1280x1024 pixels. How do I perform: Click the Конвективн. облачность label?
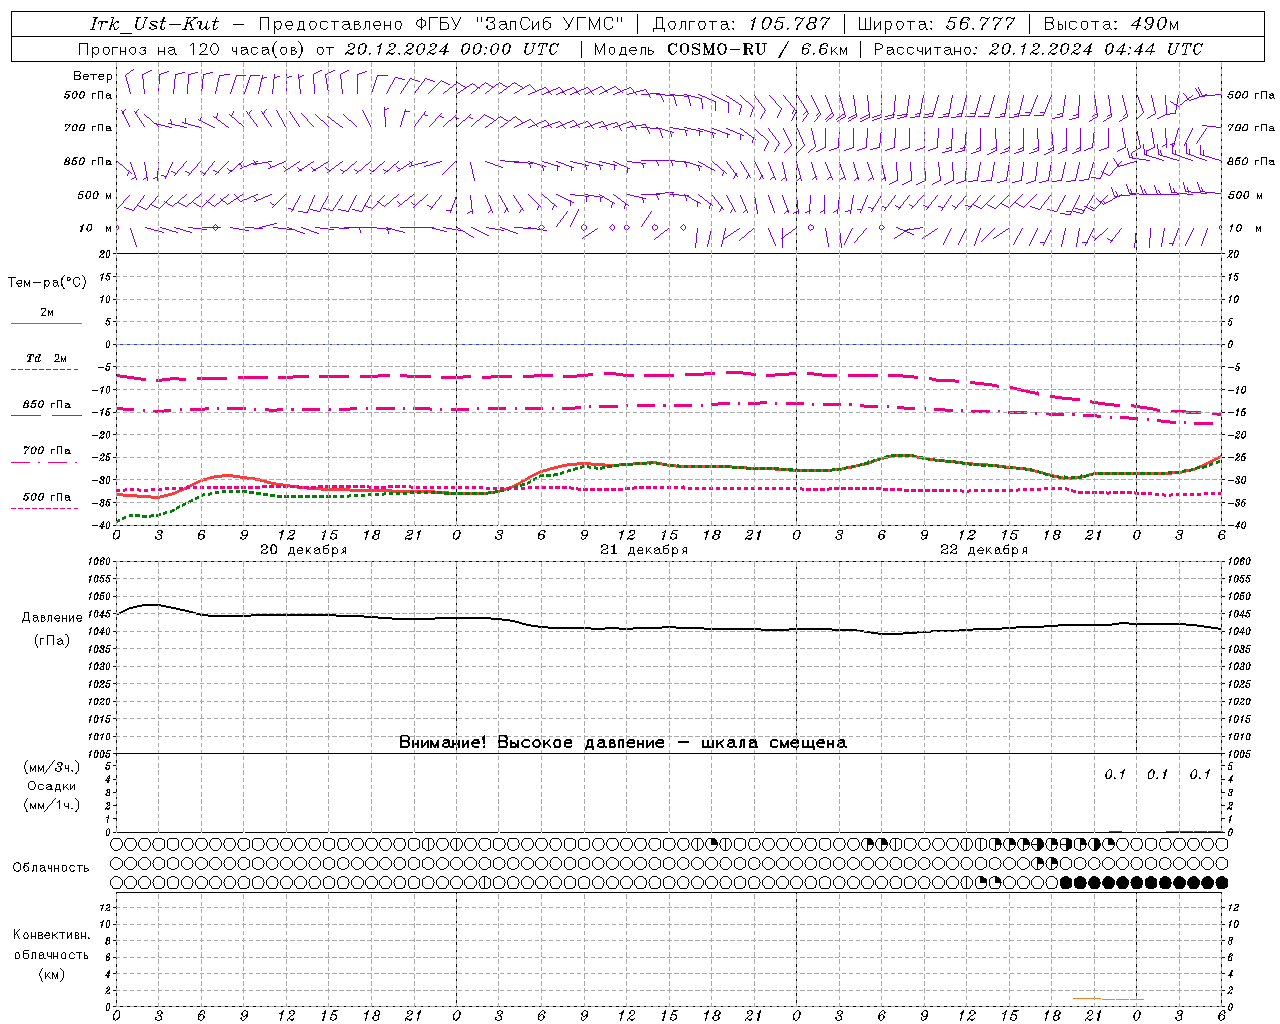(51, 945)
